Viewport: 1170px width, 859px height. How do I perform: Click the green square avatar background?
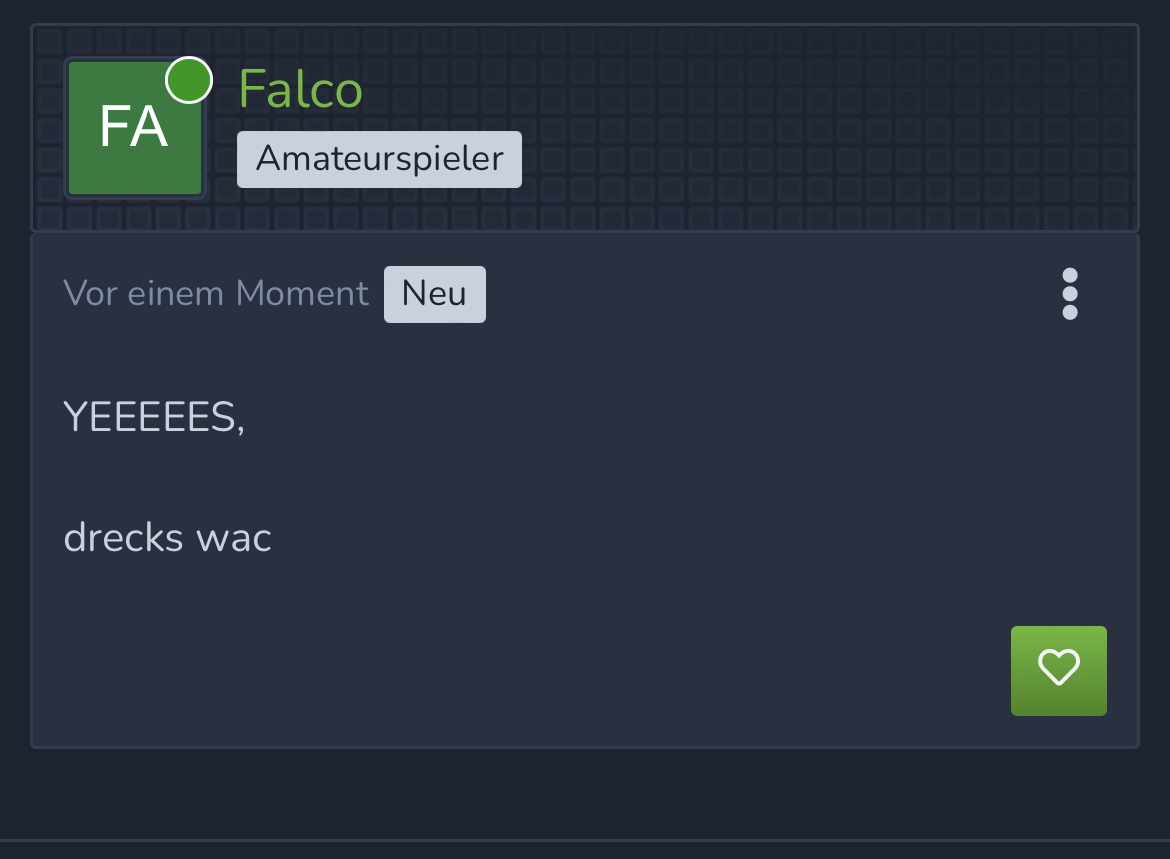click(x=135, y=172)
